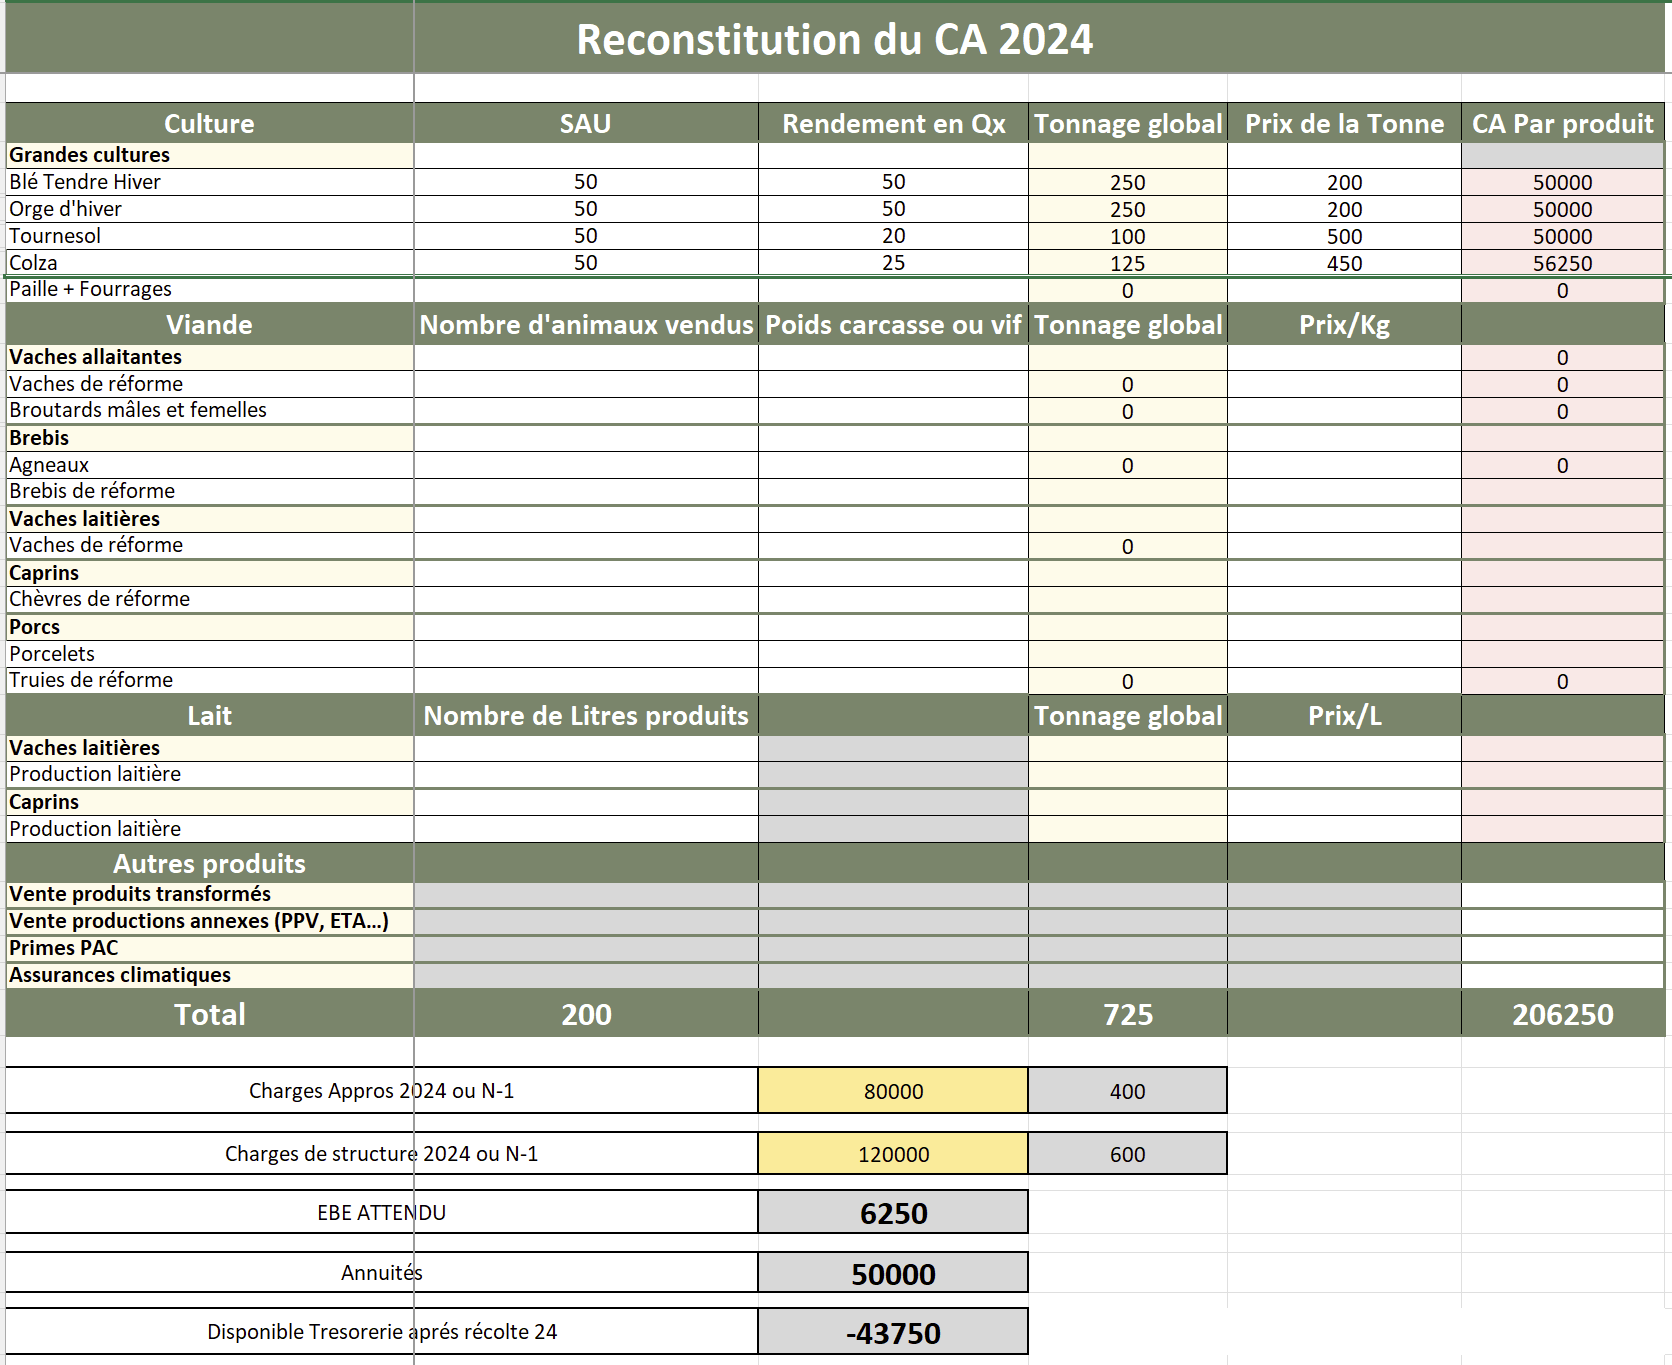Viewport: 1672px width, 1365px height.
Task: Click Tournesol price value 500
Action: (1344, 236)
